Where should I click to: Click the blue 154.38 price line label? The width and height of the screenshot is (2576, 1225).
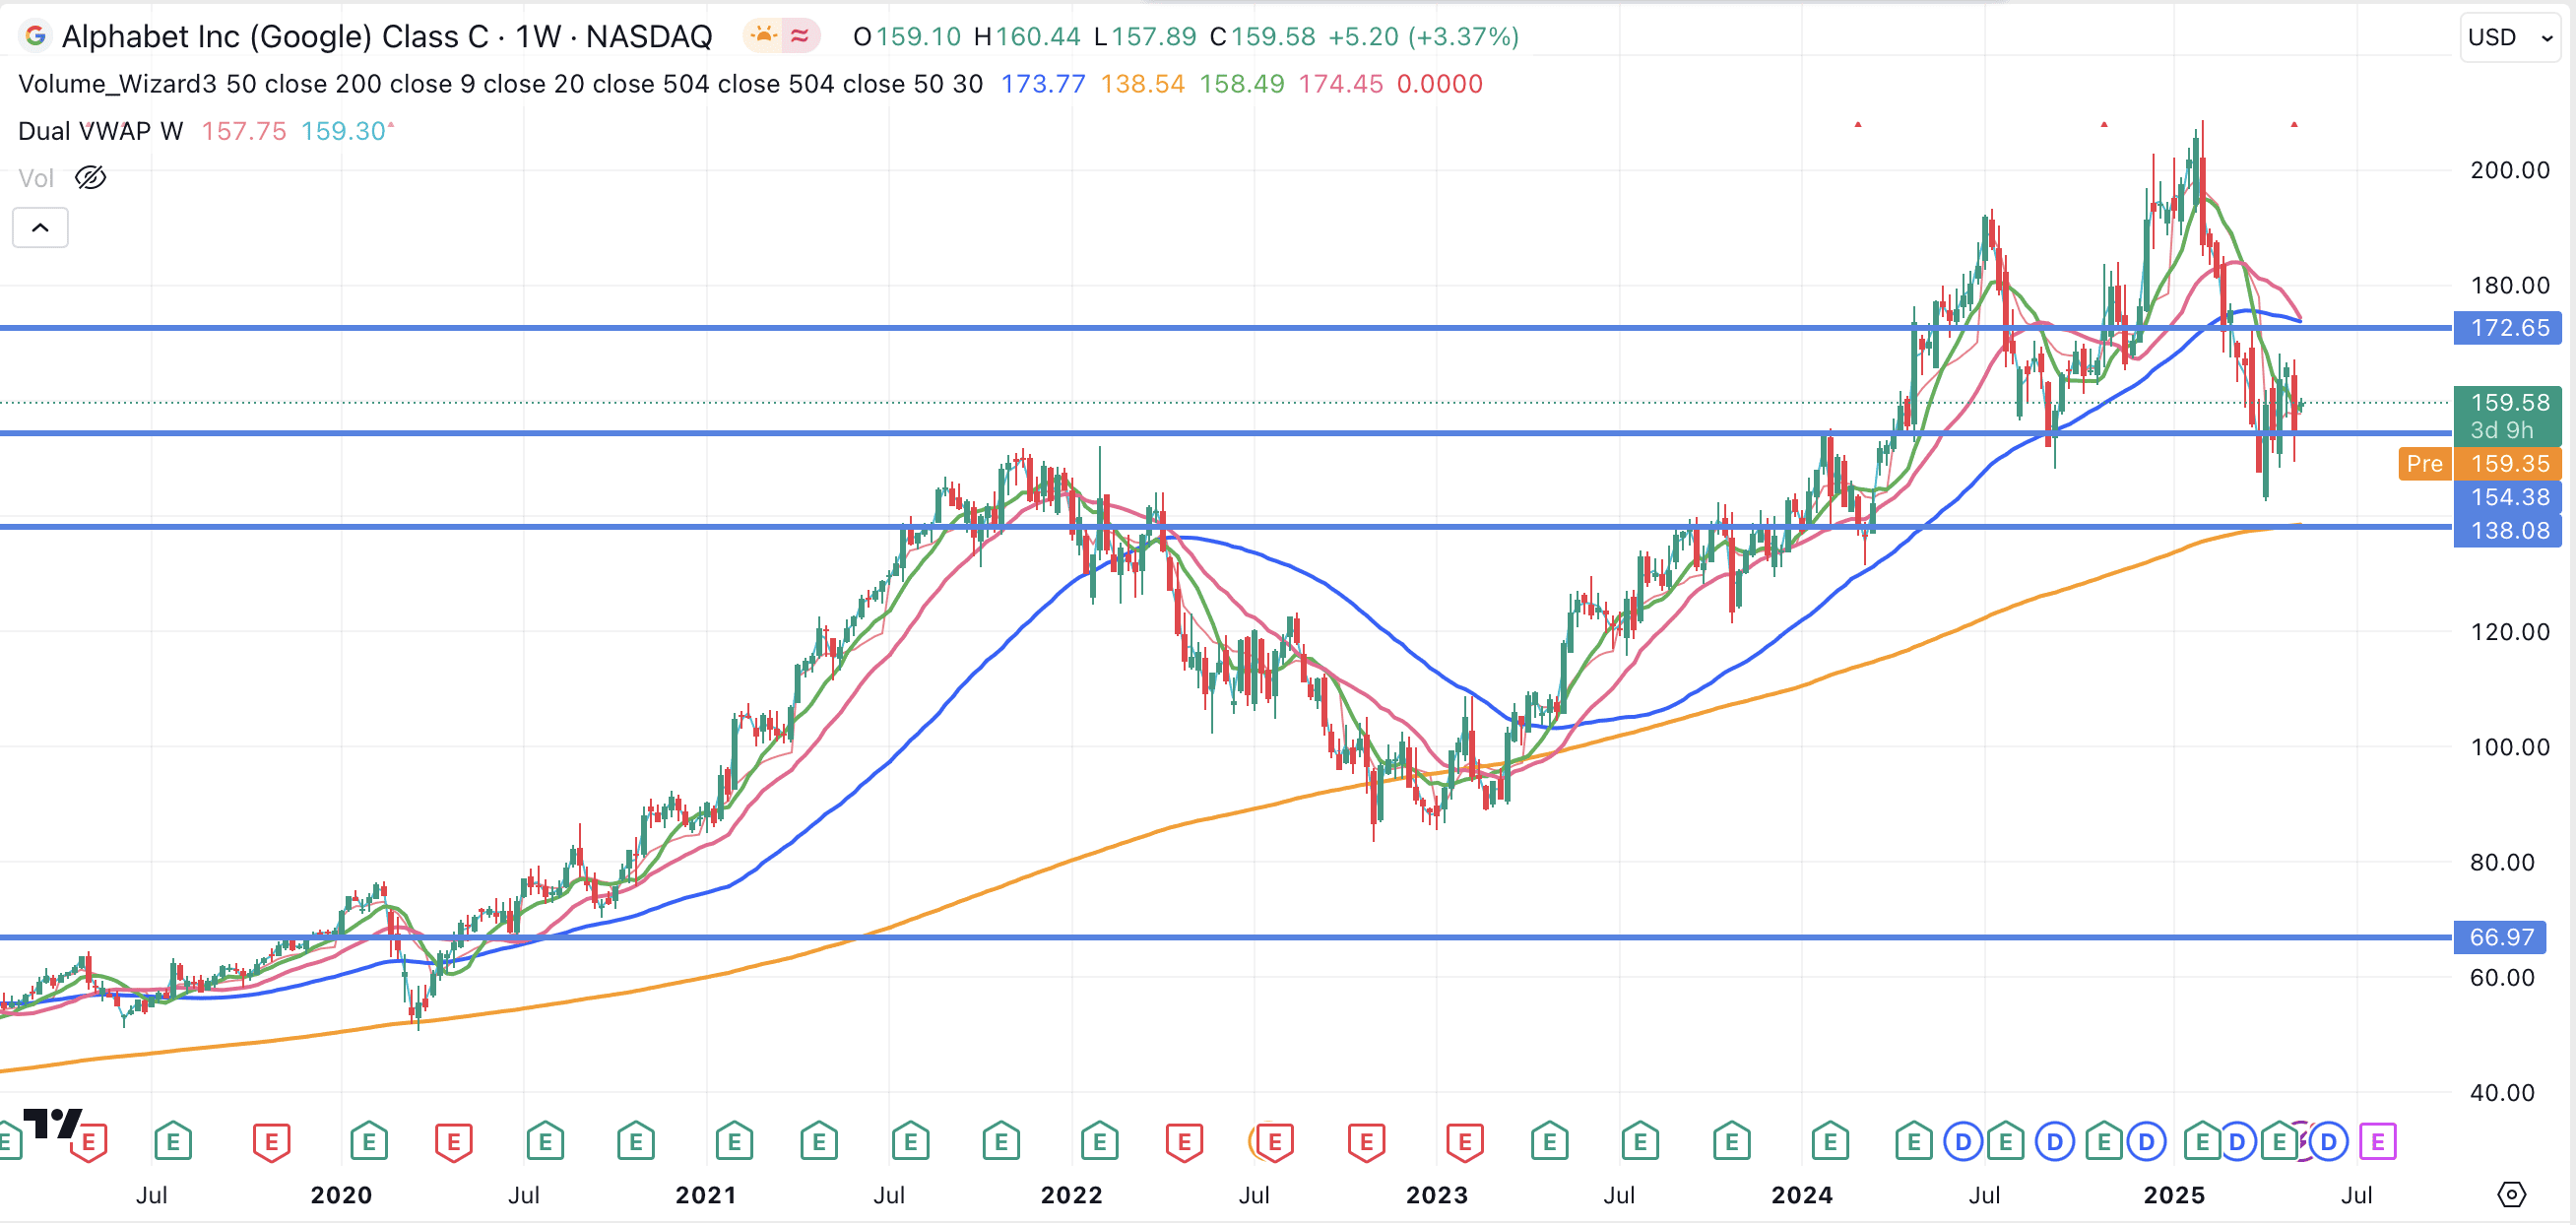tap(2508, 496)
